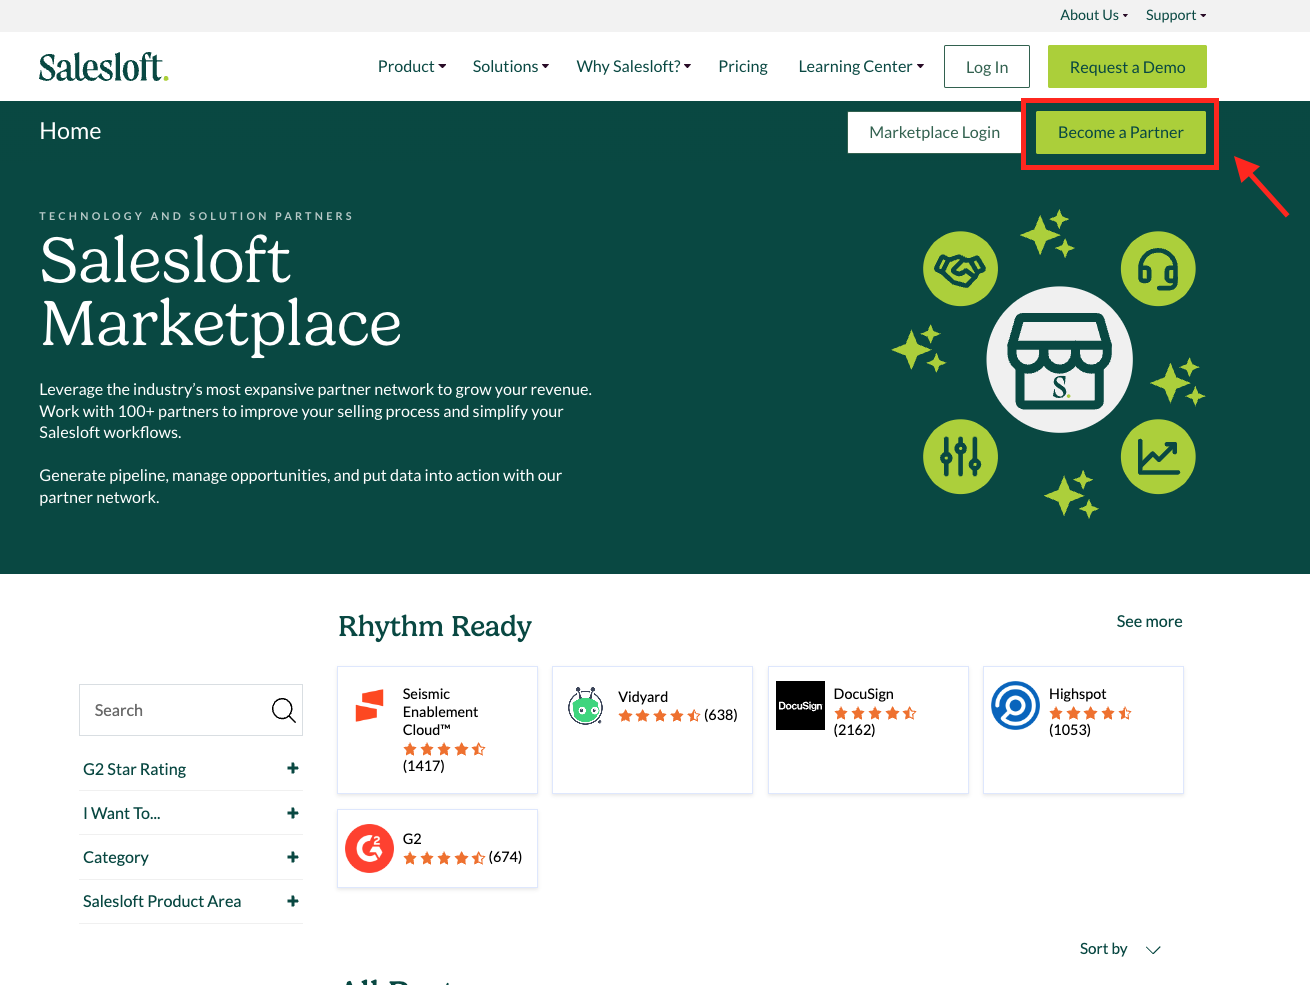Go to the Pricing page
This screenshot has width=1310, height=985.
743,67
